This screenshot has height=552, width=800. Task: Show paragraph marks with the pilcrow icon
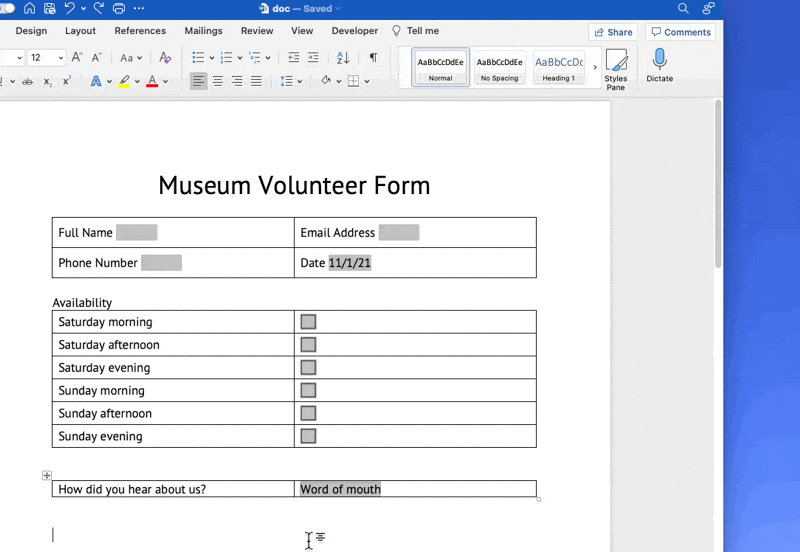point(373,58)
